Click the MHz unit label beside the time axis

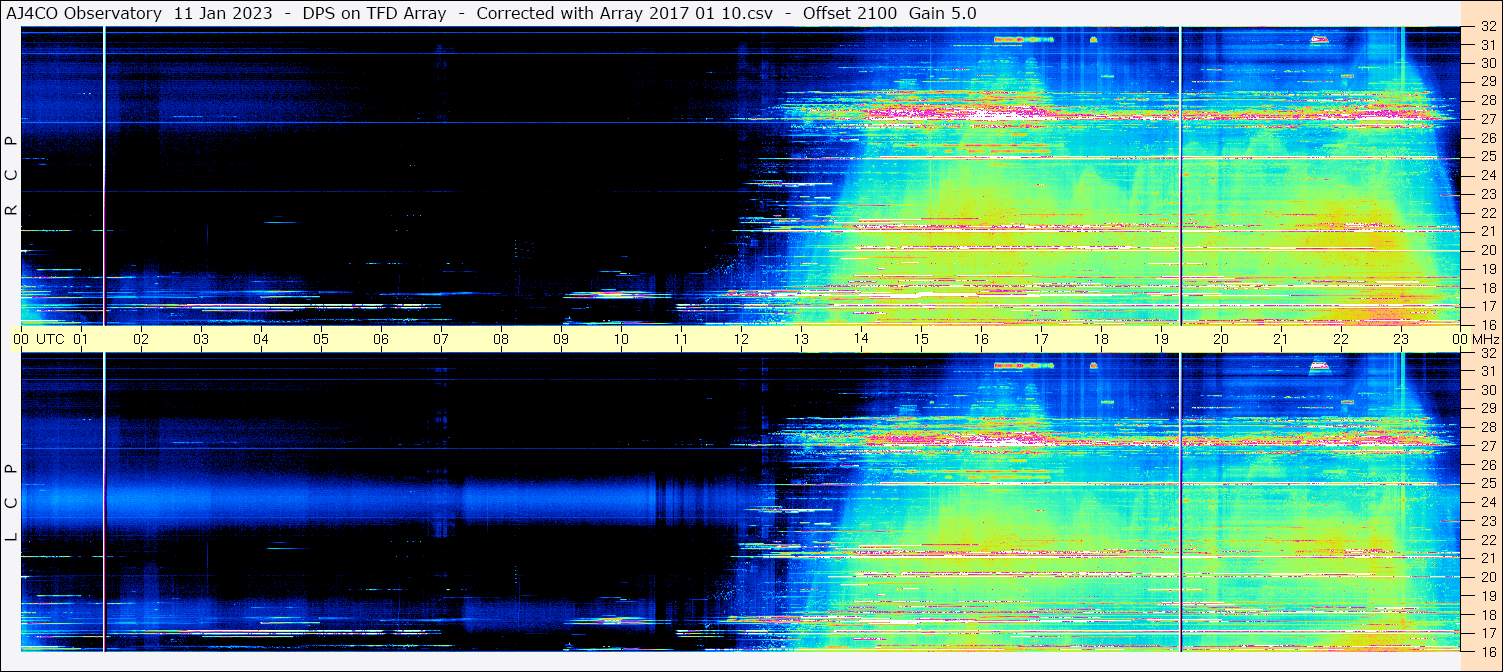coord(1485,339)
